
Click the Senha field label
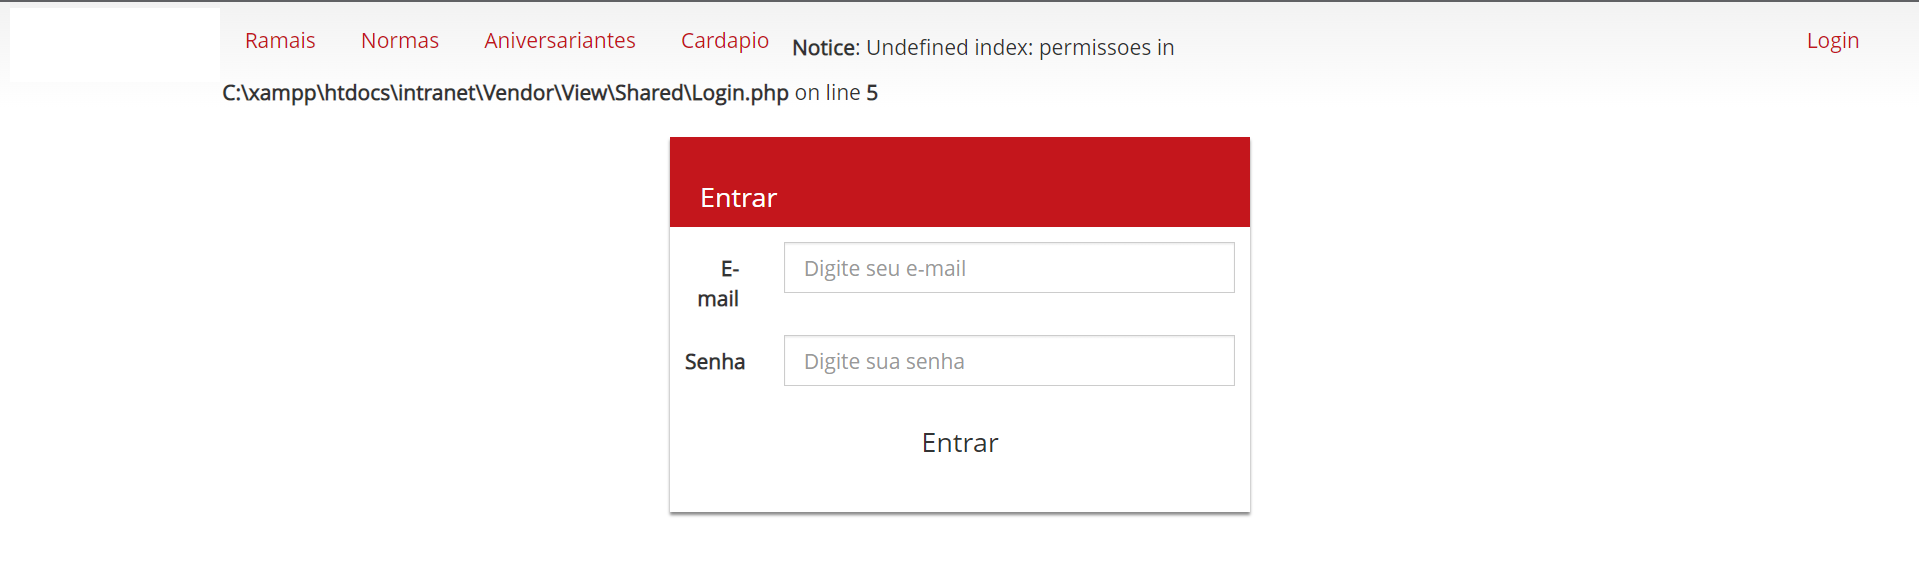(x=715, y=361)
